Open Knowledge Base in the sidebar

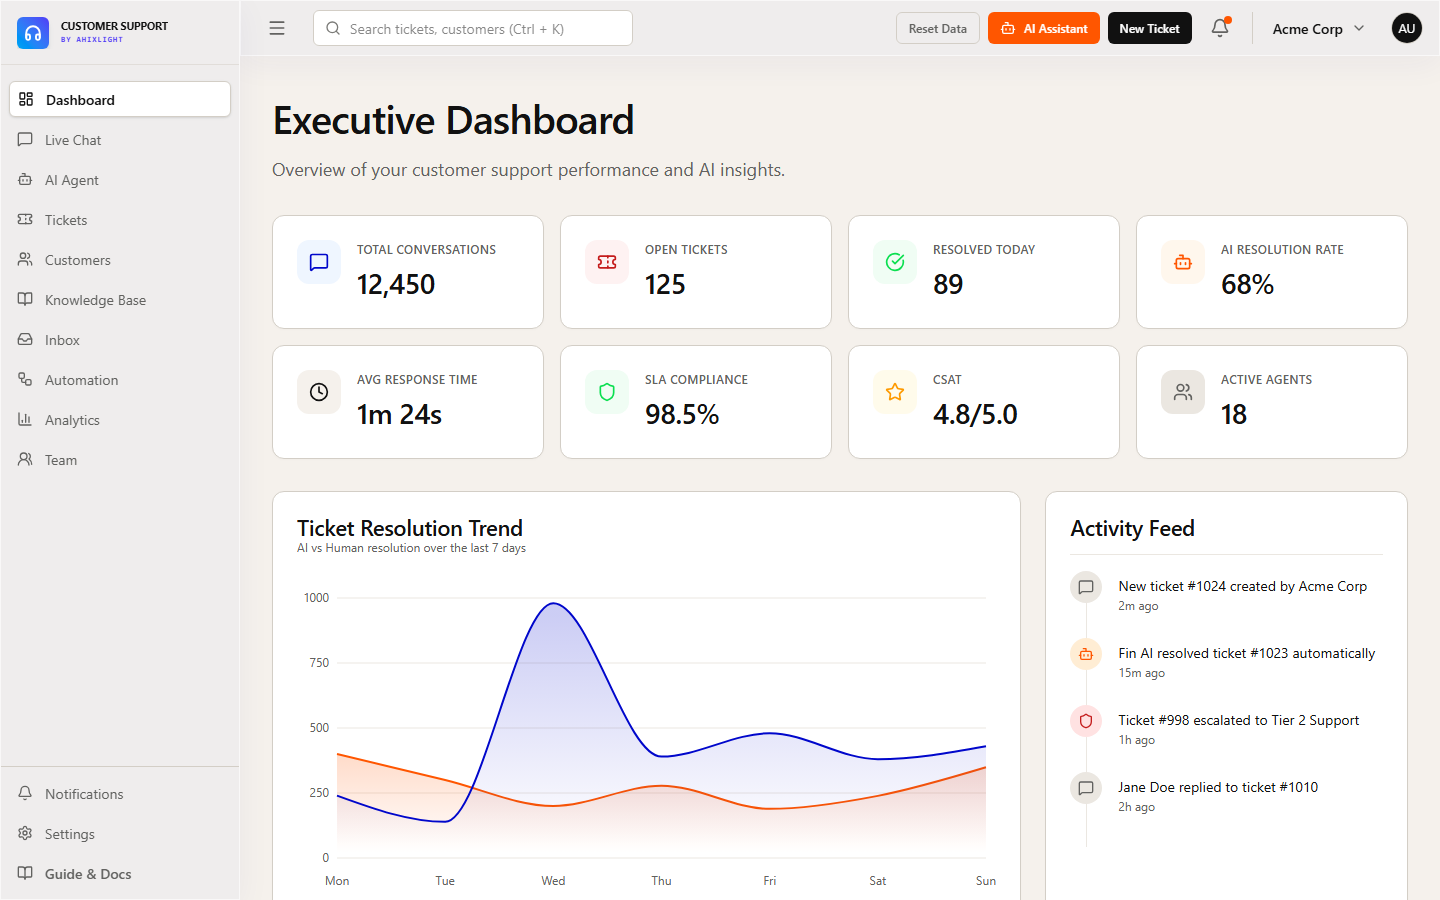coord(120,300)
